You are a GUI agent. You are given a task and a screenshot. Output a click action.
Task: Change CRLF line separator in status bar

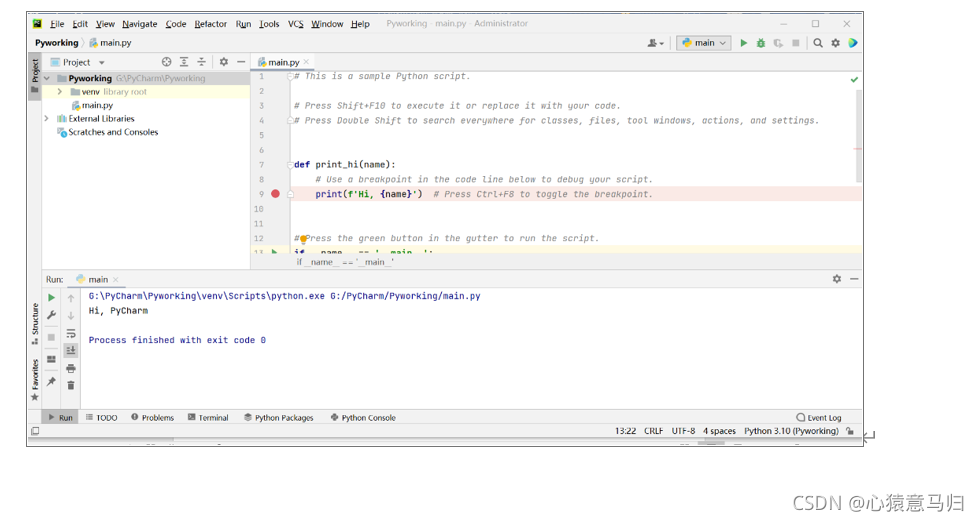[654, 431]
